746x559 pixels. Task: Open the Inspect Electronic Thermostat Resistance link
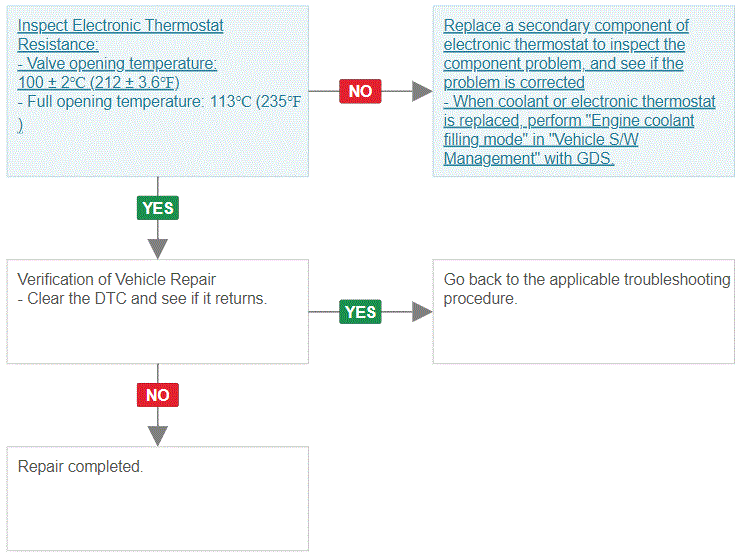coord(120,35)
